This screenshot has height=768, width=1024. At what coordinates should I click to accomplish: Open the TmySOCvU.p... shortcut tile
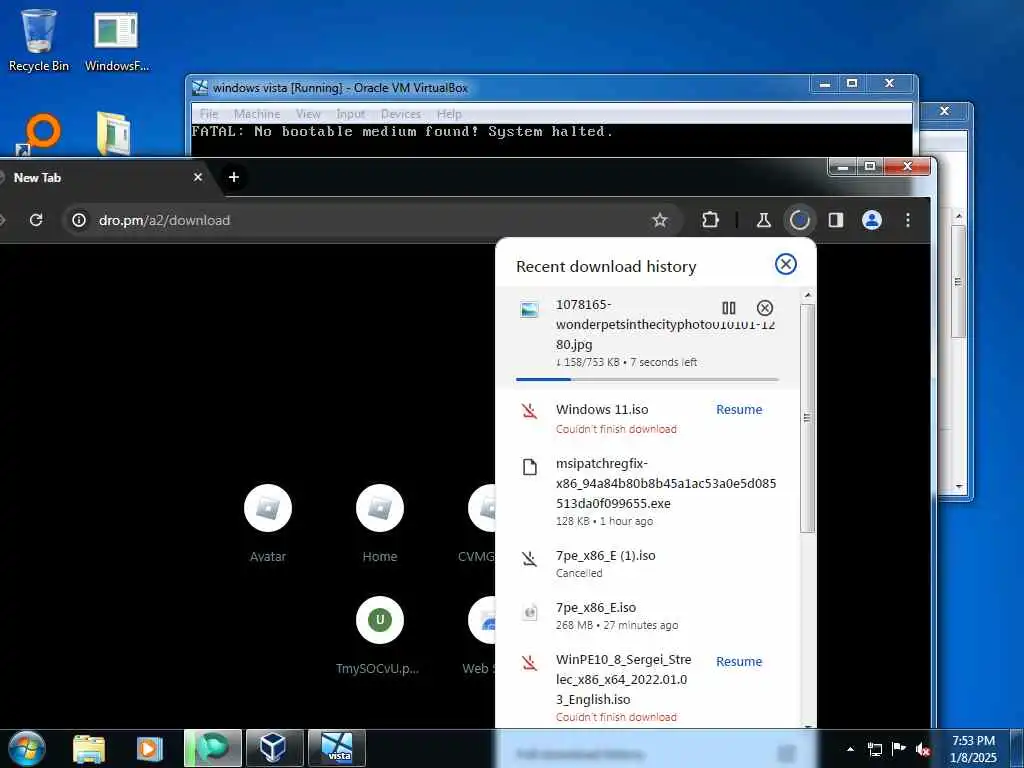click(379, 635)
